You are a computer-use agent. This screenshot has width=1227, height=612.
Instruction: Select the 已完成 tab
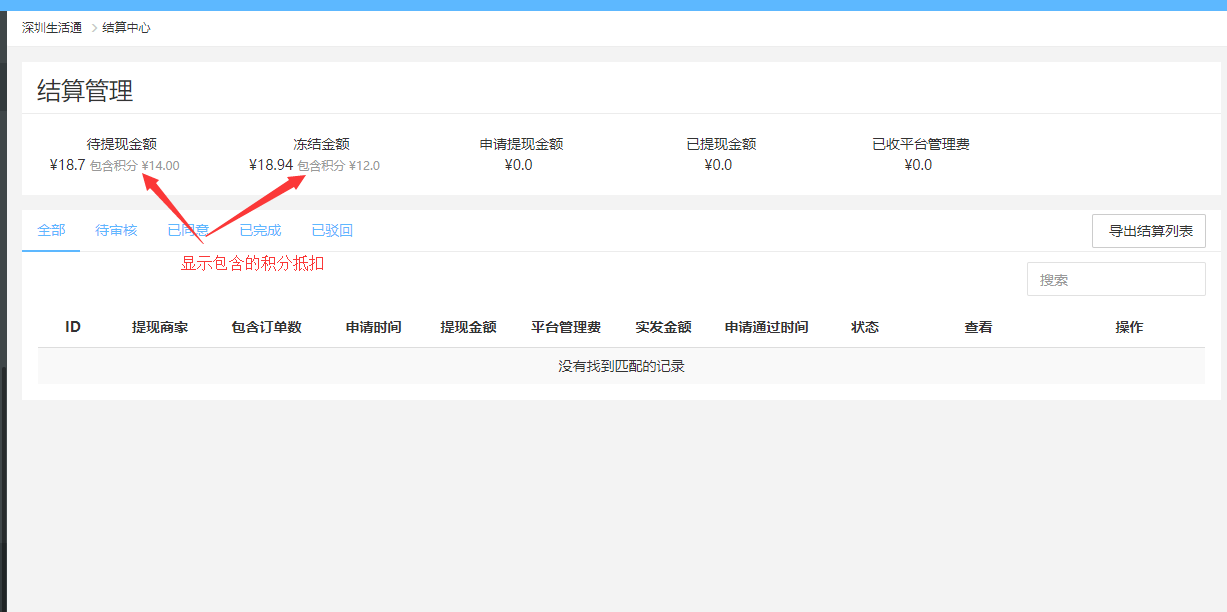259,230
